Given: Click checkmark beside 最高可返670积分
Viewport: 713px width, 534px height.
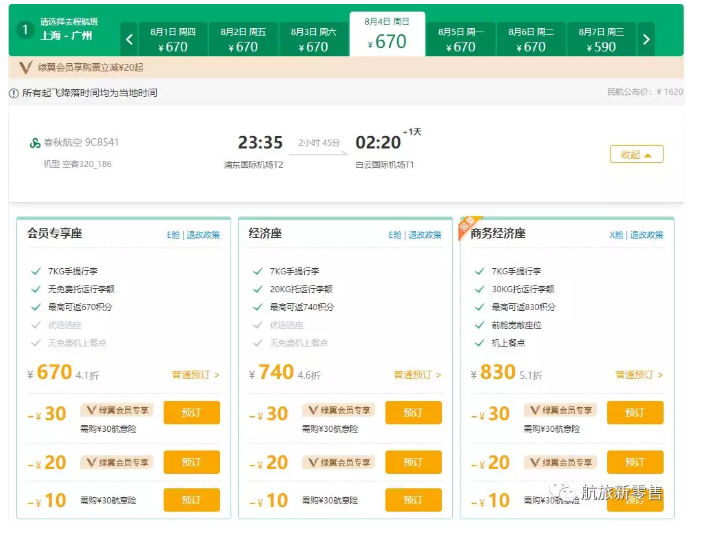Looking at the screenshot, I should [x=36, y=307].
